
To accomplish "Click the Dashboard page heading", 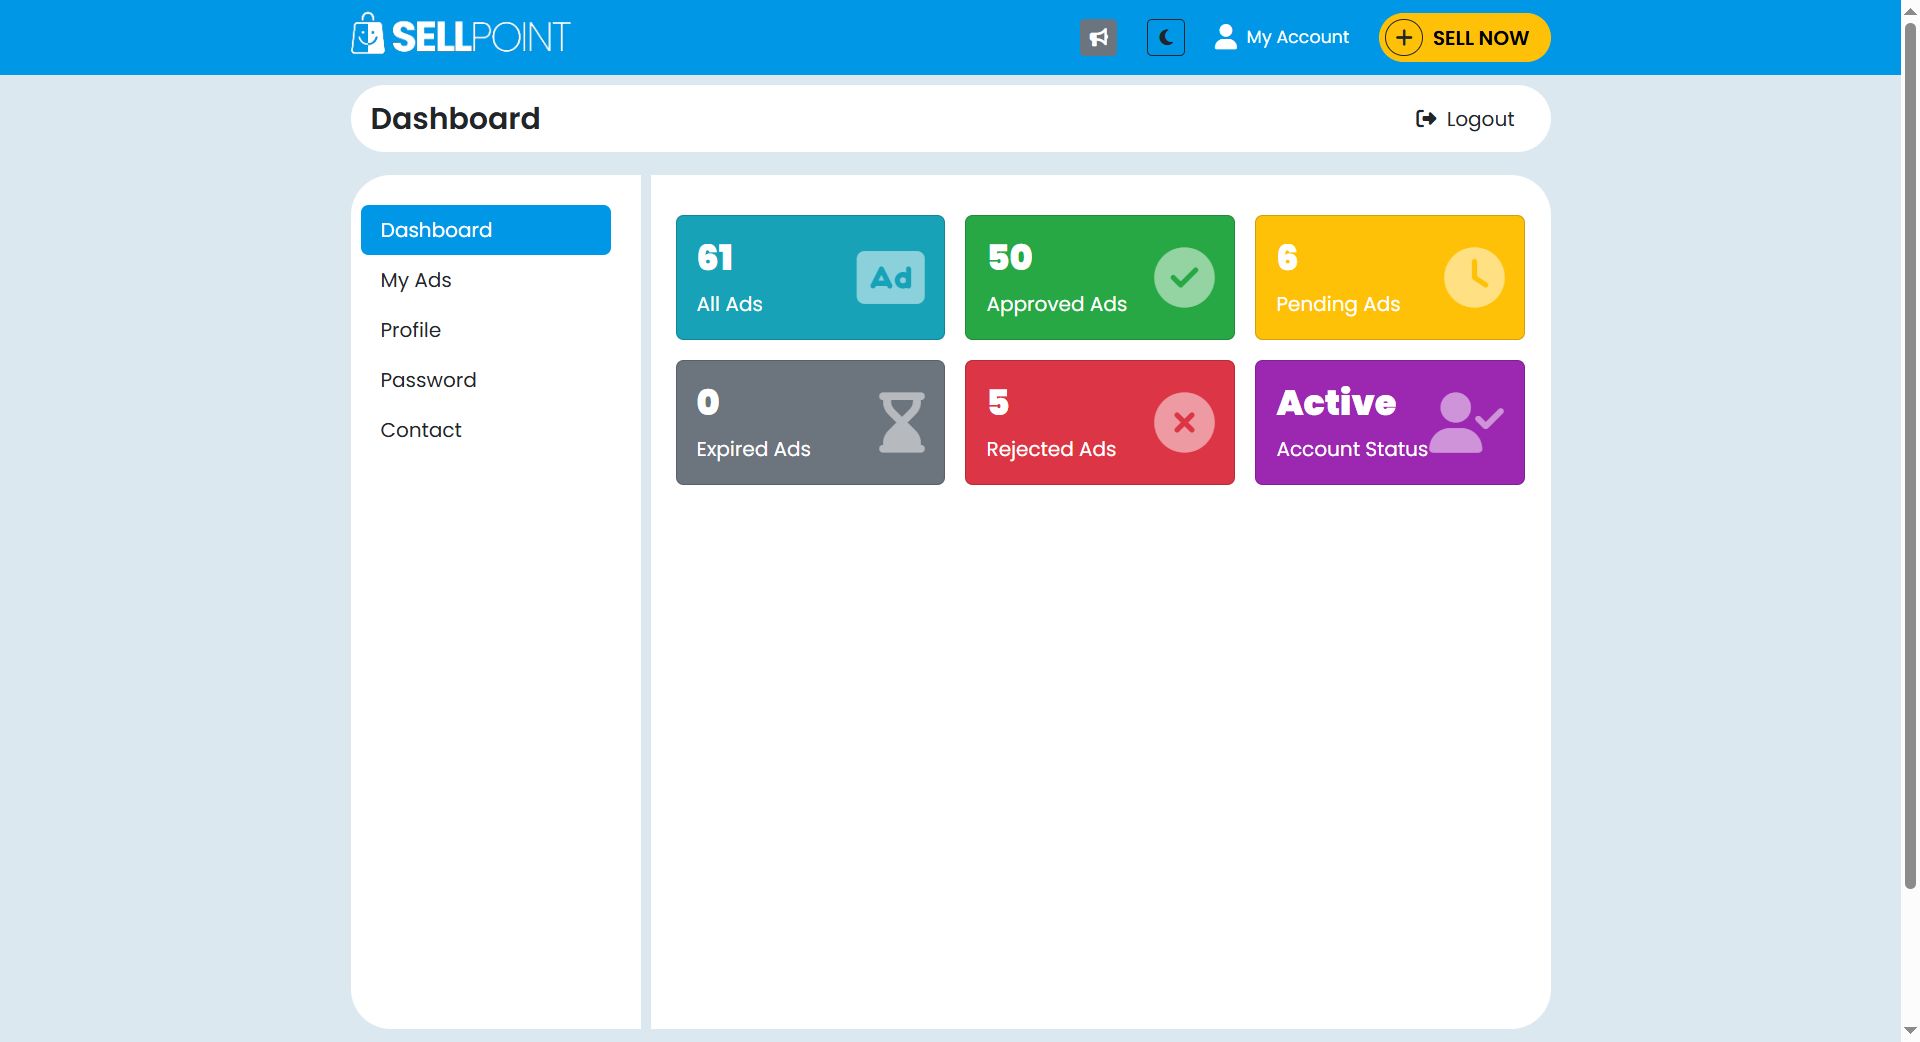I will pyautogui.click(x=455, y=119).
